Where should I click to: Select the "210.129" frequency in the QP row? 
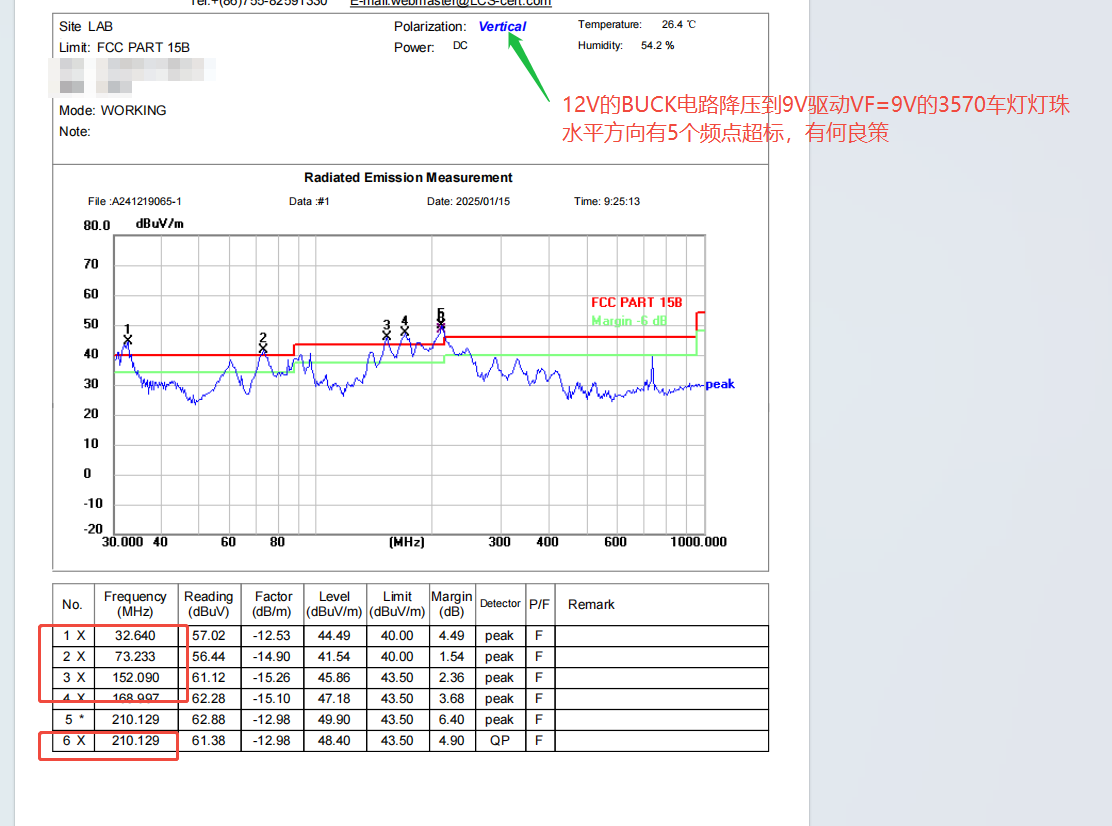pos(135,741)
